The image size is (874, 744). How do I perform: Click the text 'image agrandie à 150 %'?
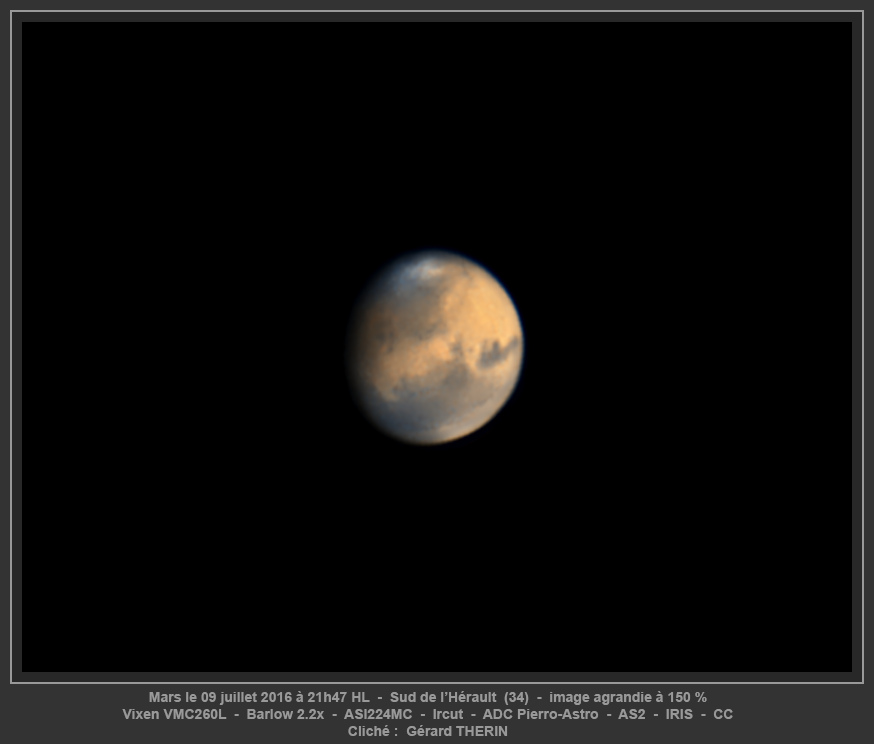click(628, 697)
